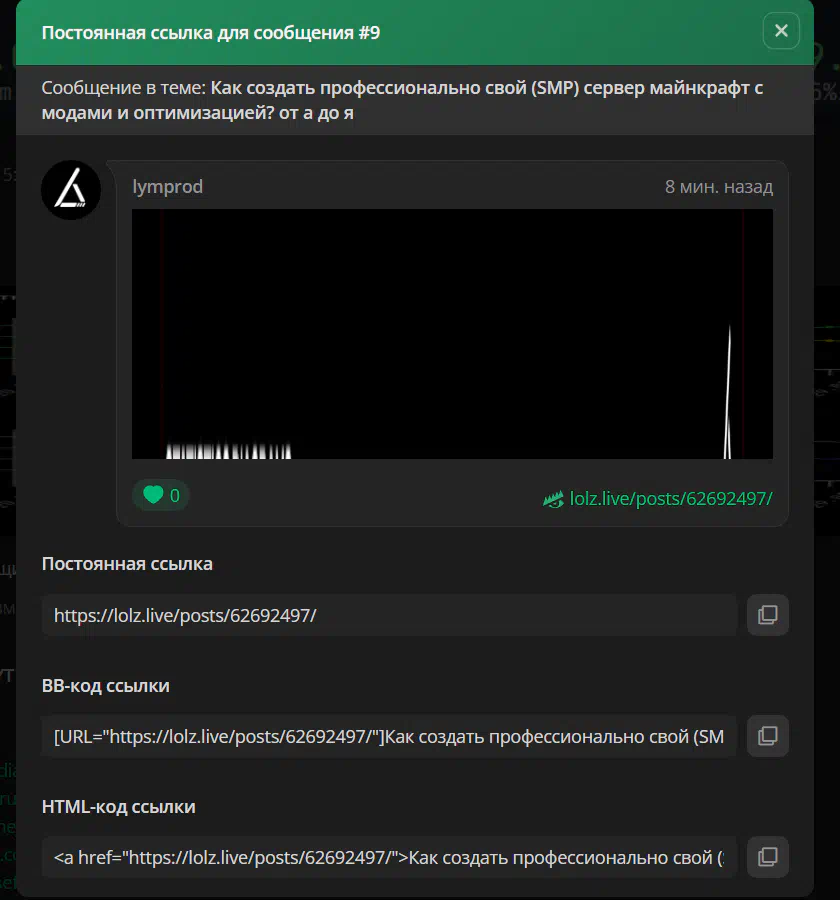Click the '8 мин. назад' timestamp
Viewport: 840px width, 900px height.
coord(718,187)
